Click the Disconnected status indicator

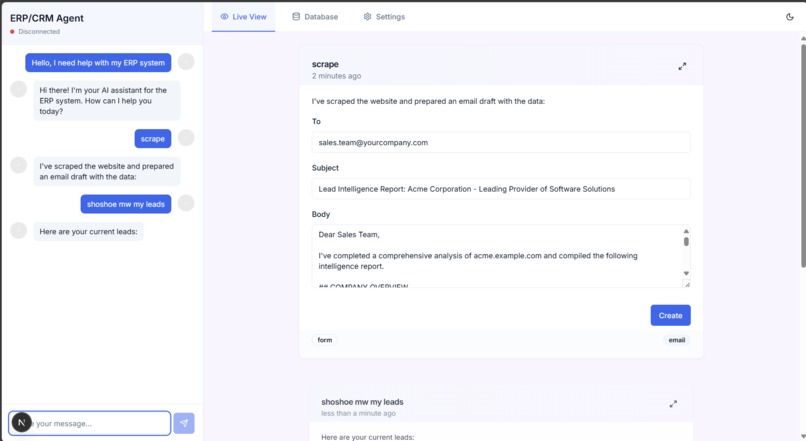35,32
